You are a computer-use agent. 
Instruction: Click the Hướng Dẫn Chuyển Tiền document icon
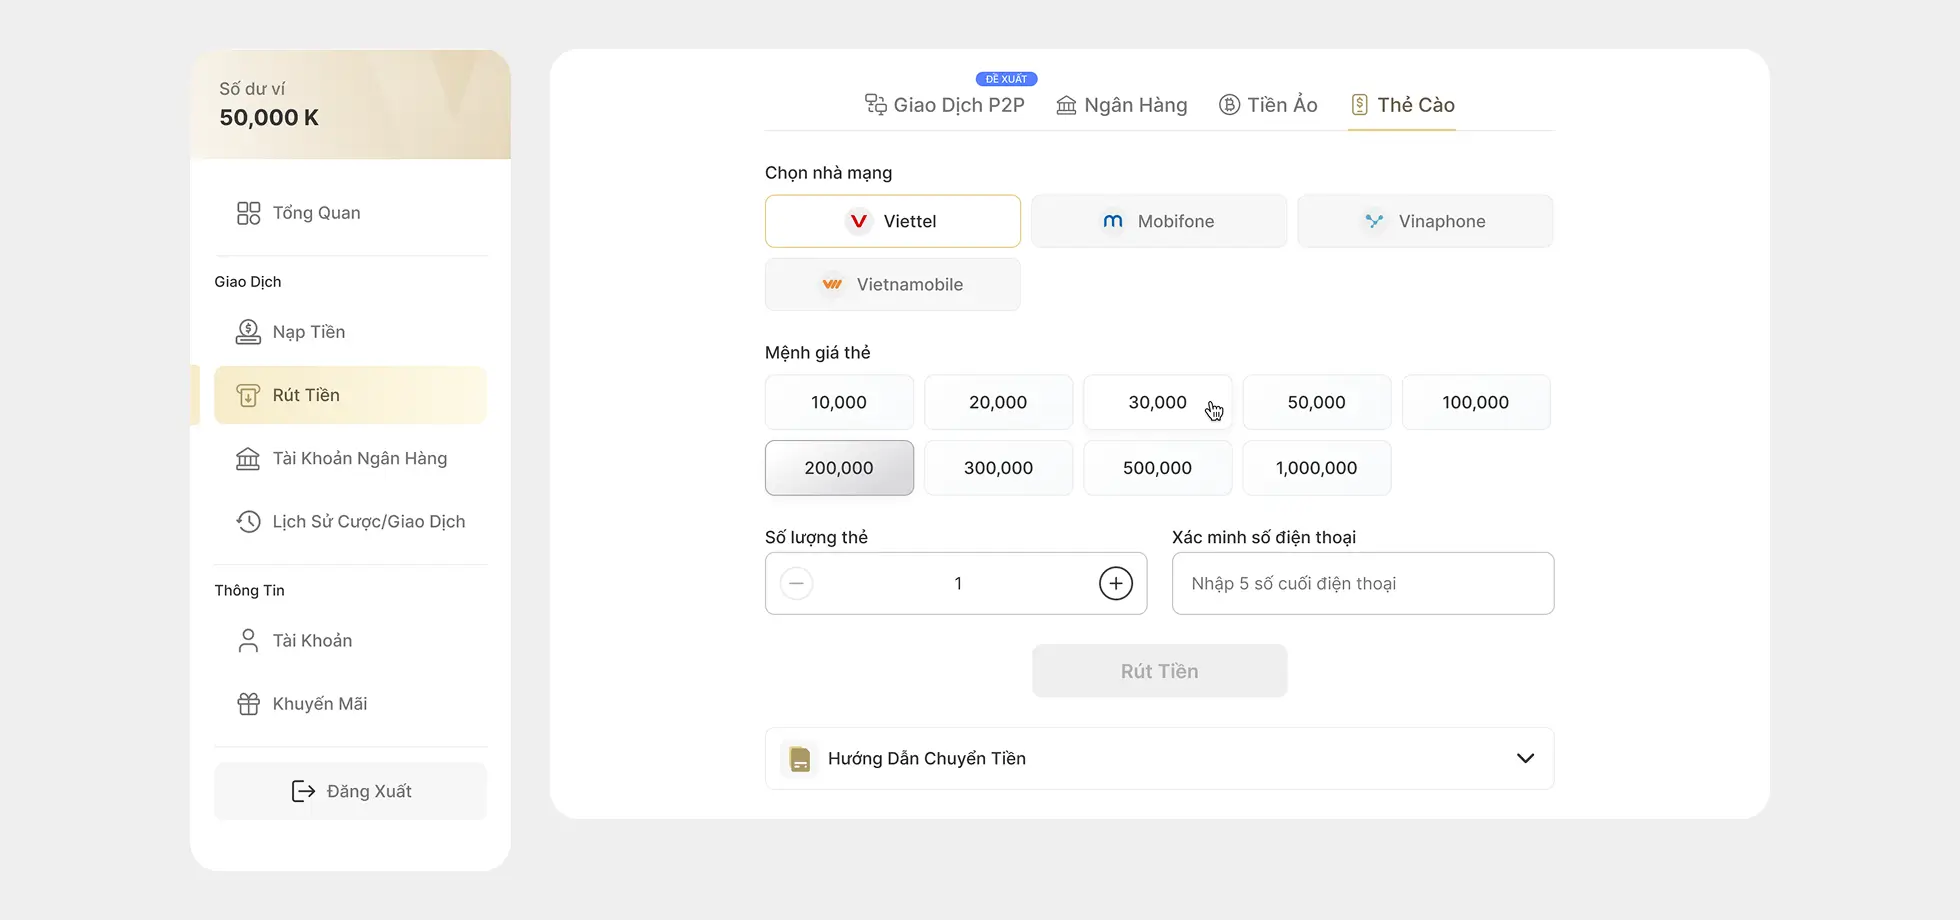pos(800,759)
